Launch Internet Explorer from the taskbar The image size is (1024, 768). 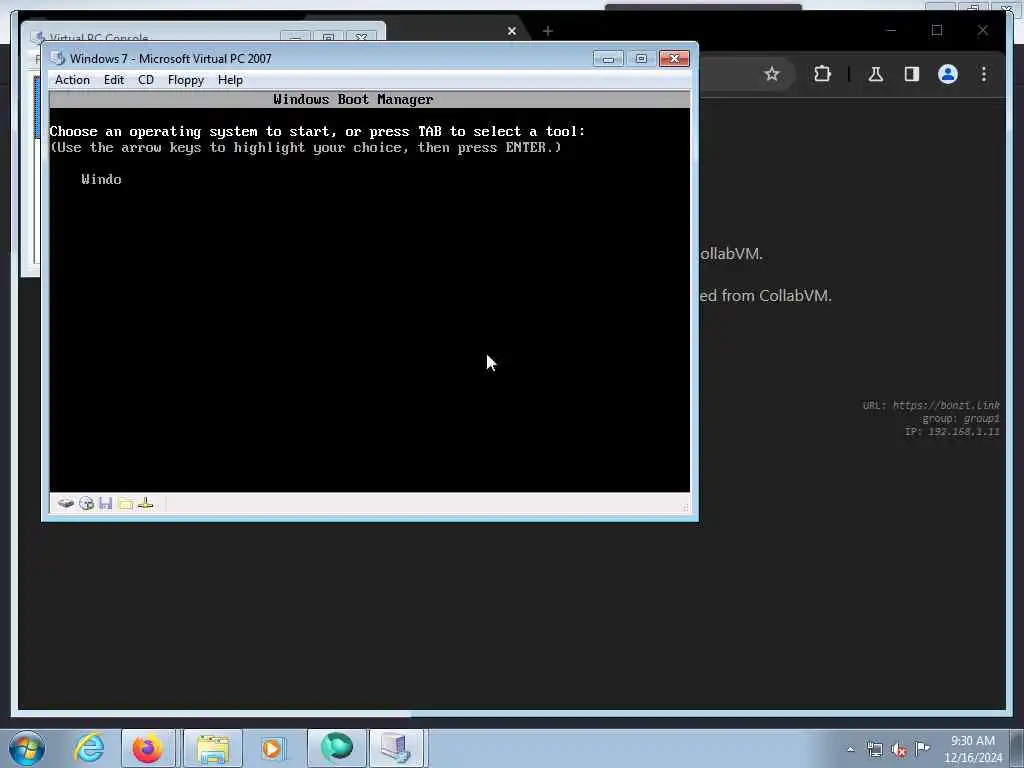point(89,748)
